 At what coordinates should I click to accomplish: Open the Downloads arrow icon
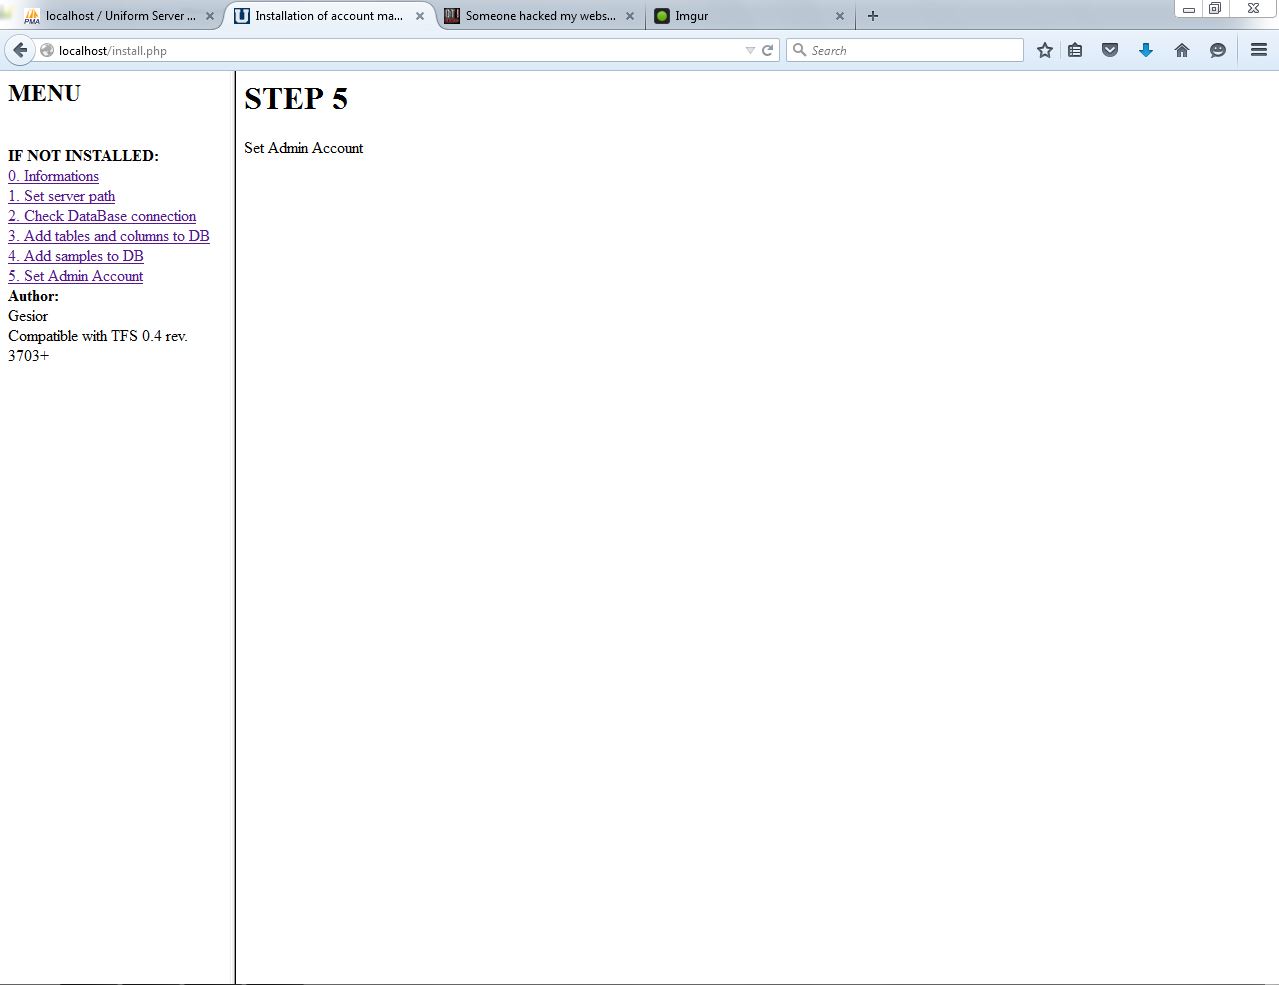pyautogui.click(x=1146, y=50)
